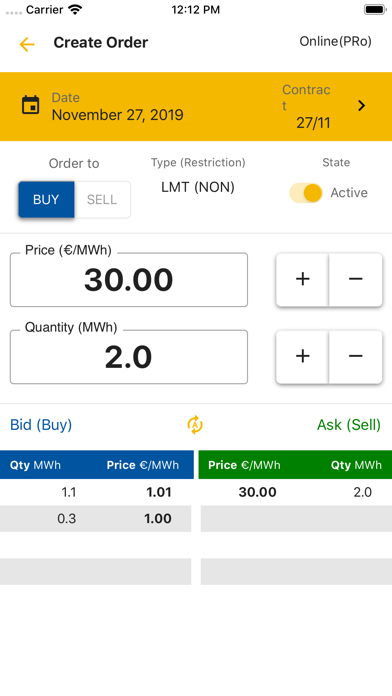Go back using the orange arrow
The image size is (392, 696).
point(27,44)
